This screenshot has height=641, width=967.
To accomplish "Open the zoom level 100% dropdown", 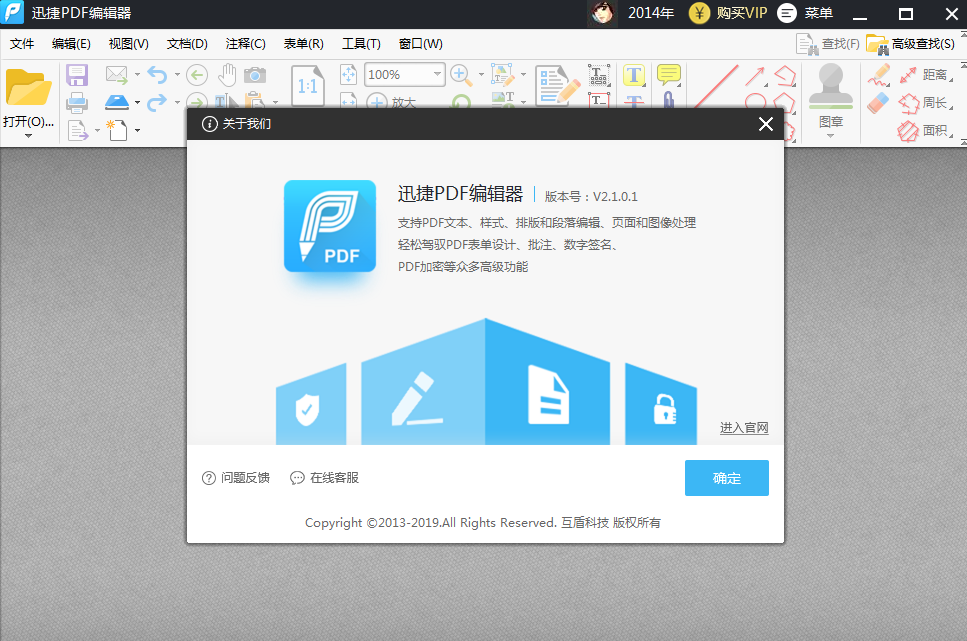I will point(437,75).
